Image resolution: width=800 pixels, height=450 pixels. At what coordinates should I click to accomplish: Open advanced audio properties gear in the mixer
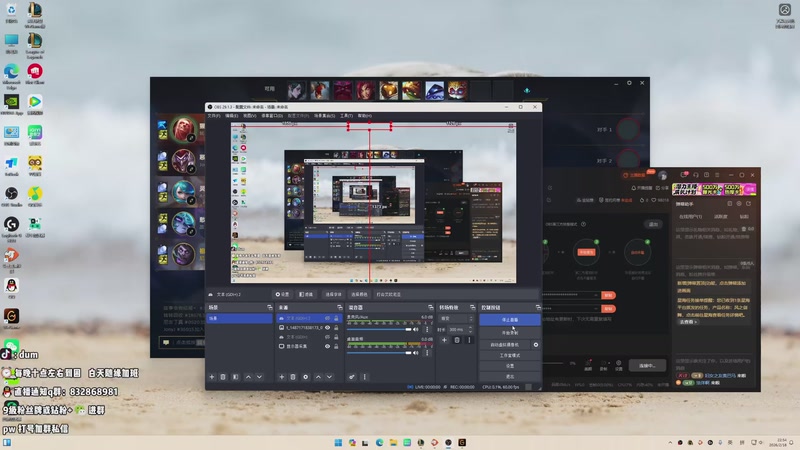[352, 377]
